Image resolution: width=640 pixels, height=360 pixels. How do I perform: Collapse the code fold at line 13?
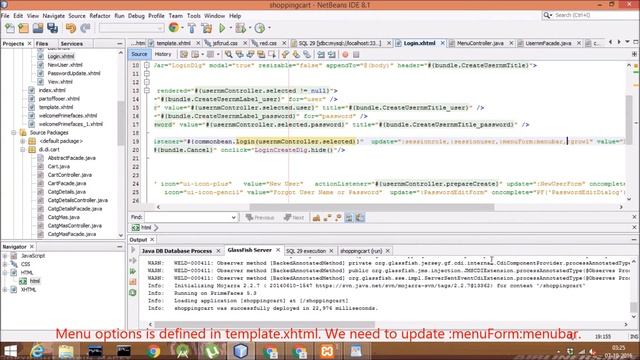[147, 91]
